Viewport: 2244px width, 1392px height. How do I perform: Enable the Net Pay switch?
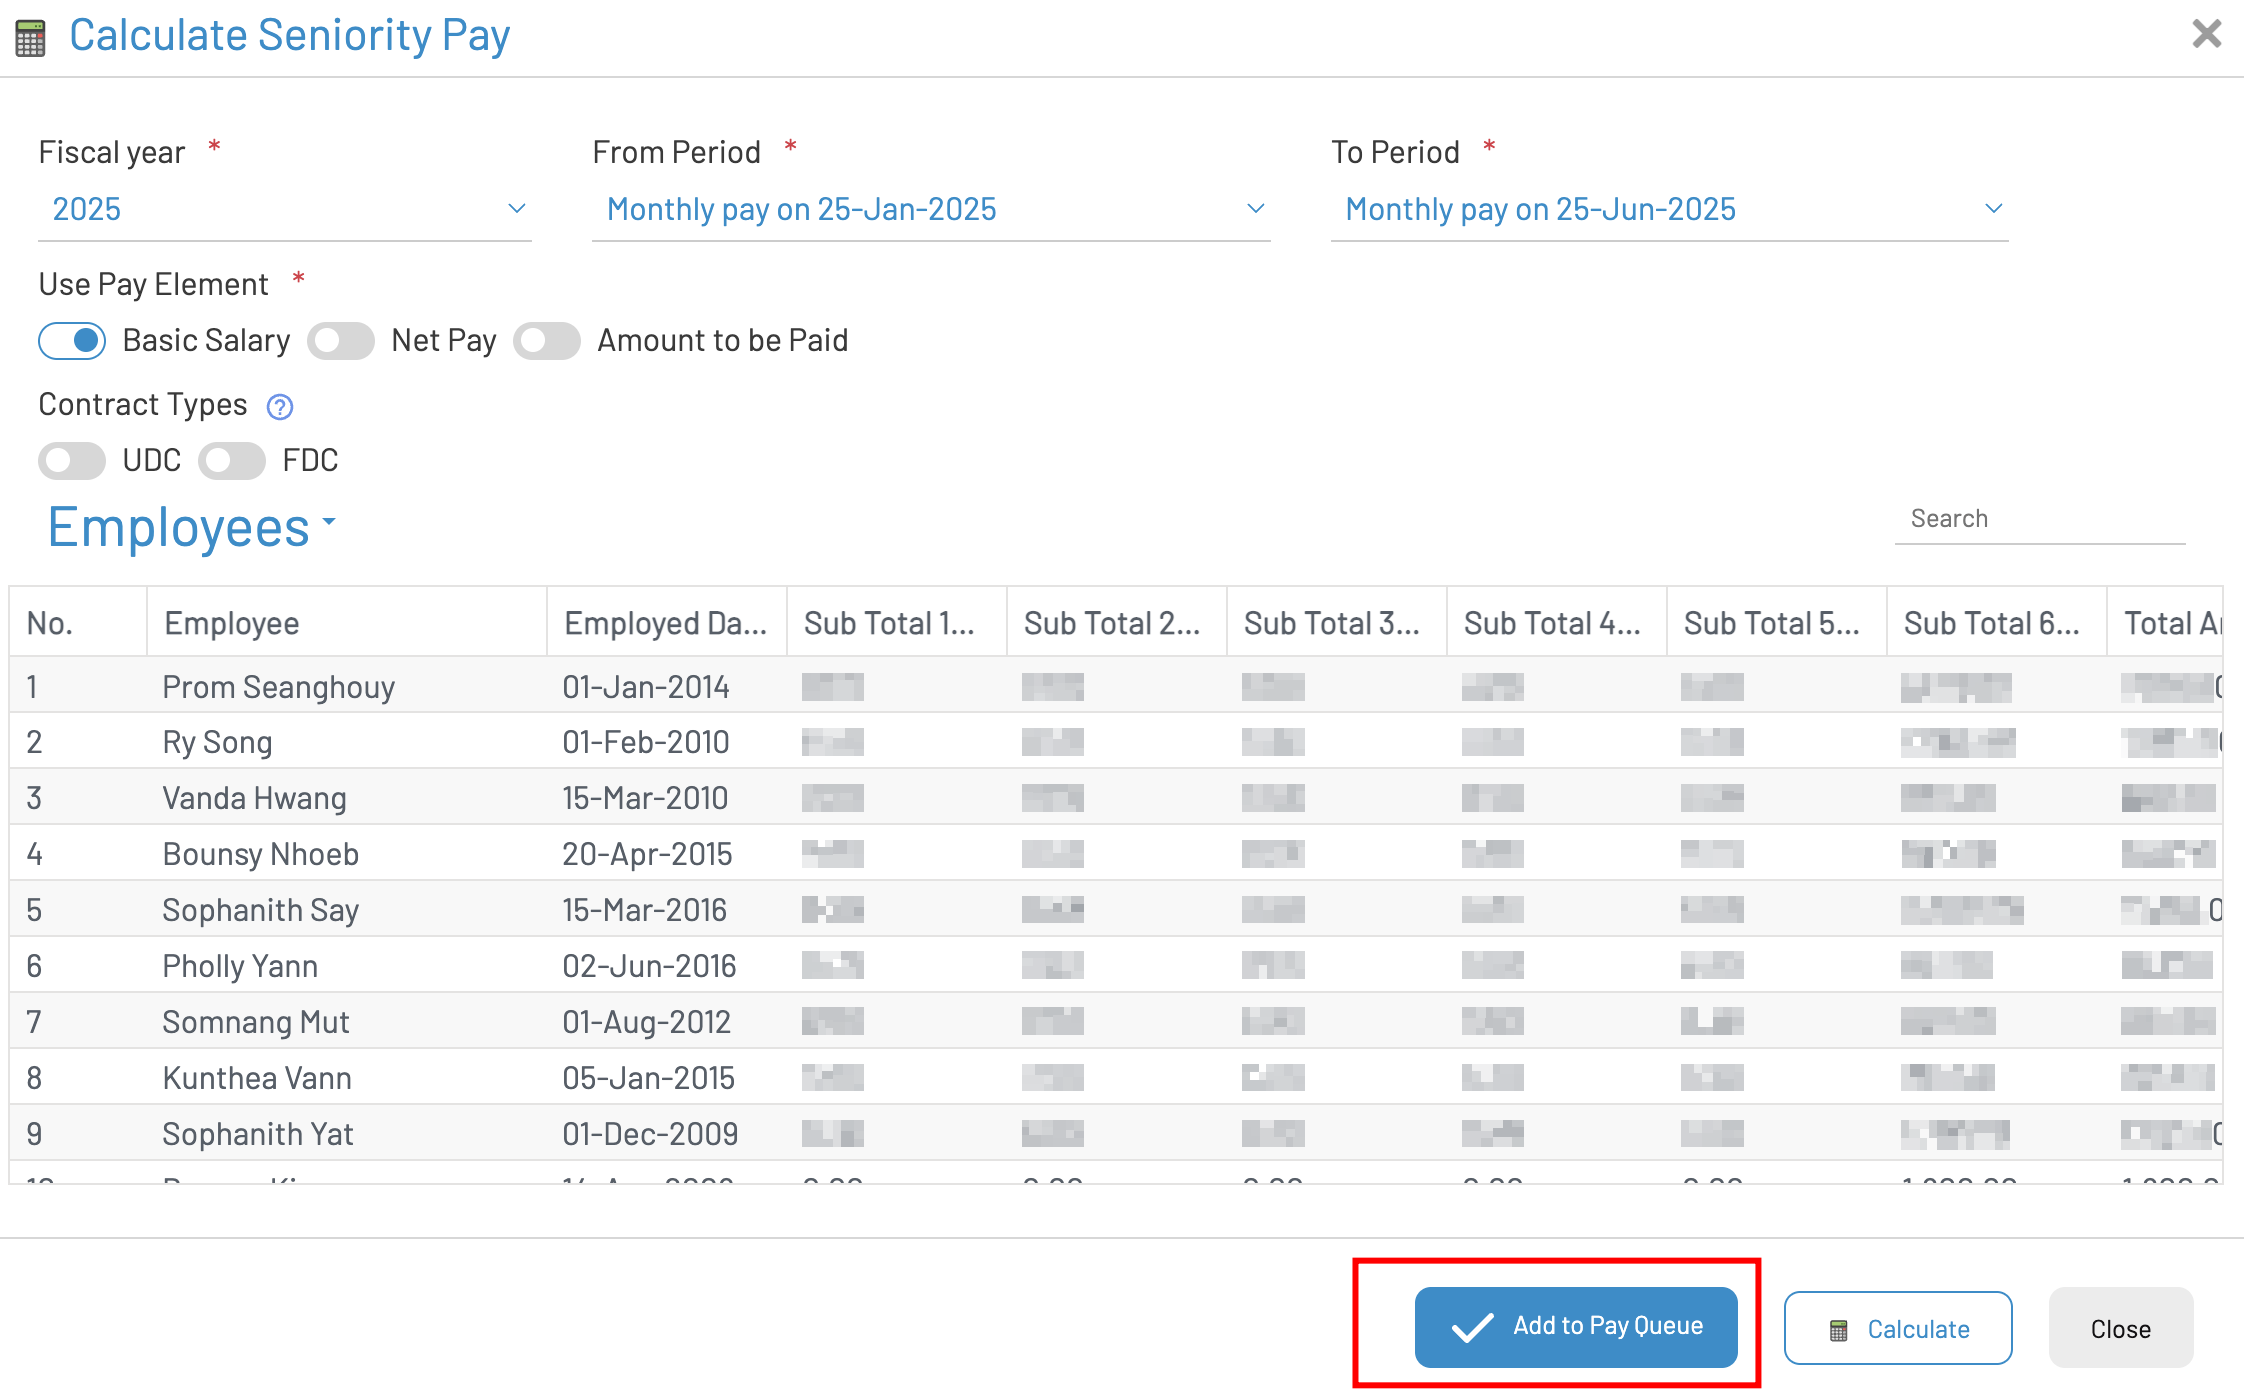tap(341, 341)
